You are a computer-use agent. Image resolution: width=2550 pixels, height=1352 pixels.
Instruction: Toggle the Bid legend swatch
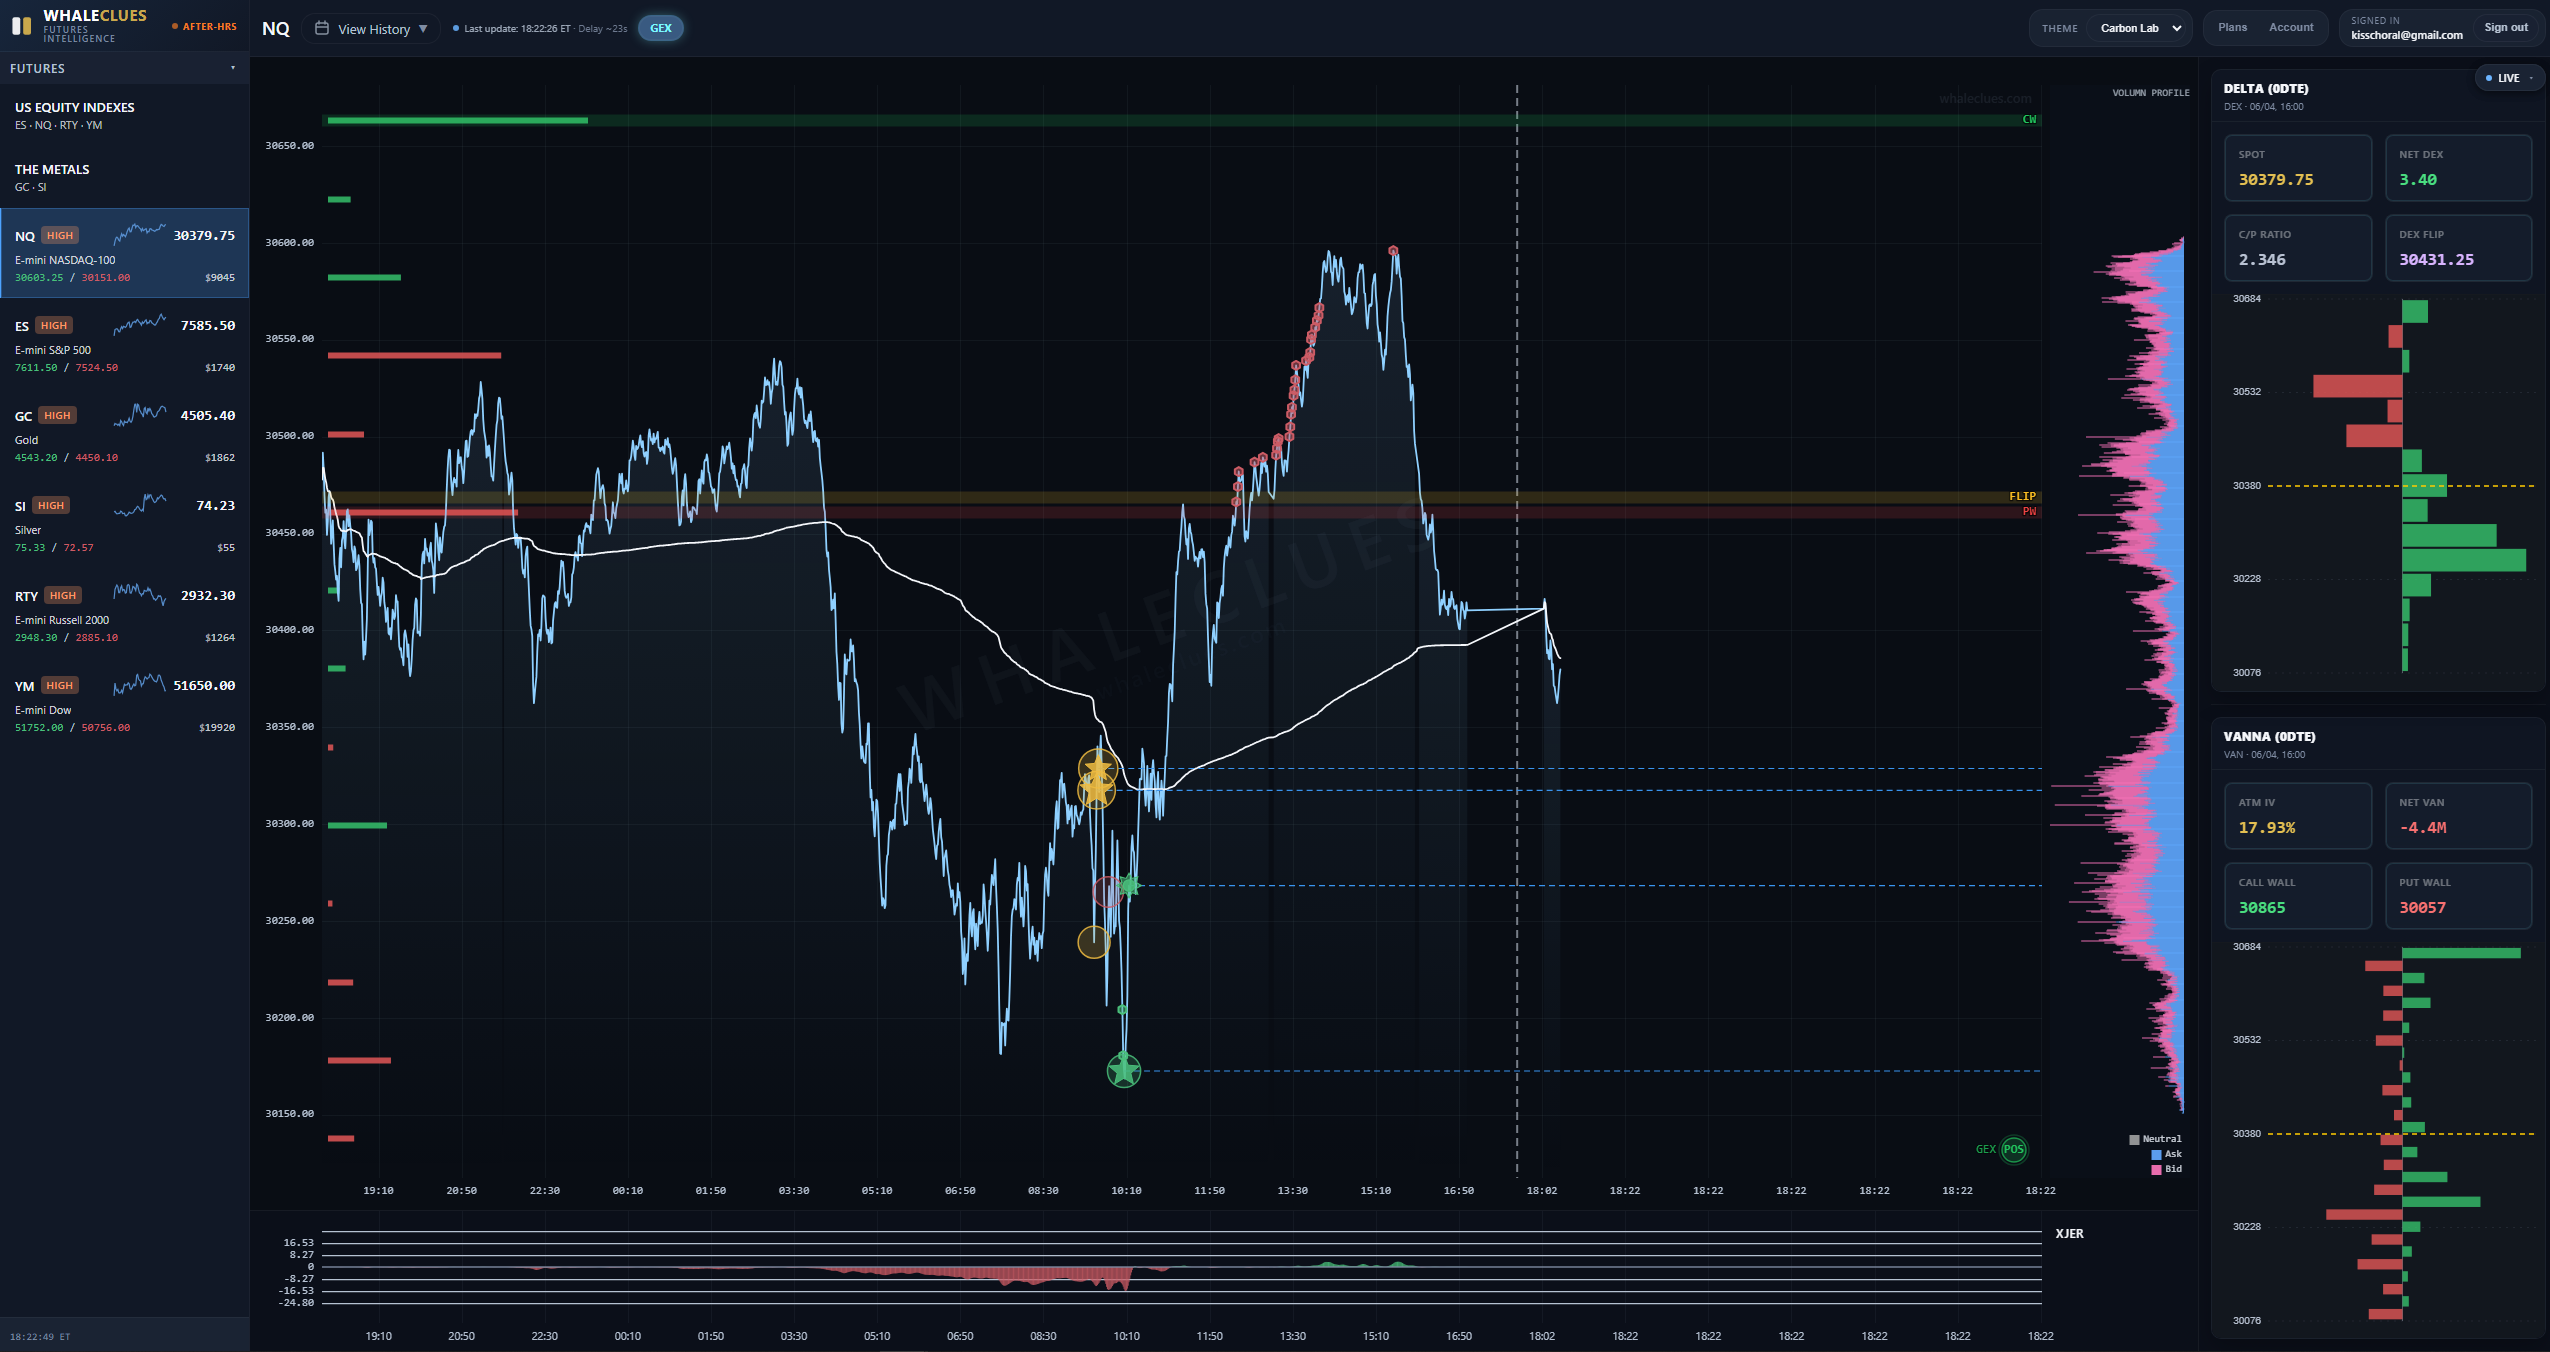pyautogui.click(x=2156, y=1170)
